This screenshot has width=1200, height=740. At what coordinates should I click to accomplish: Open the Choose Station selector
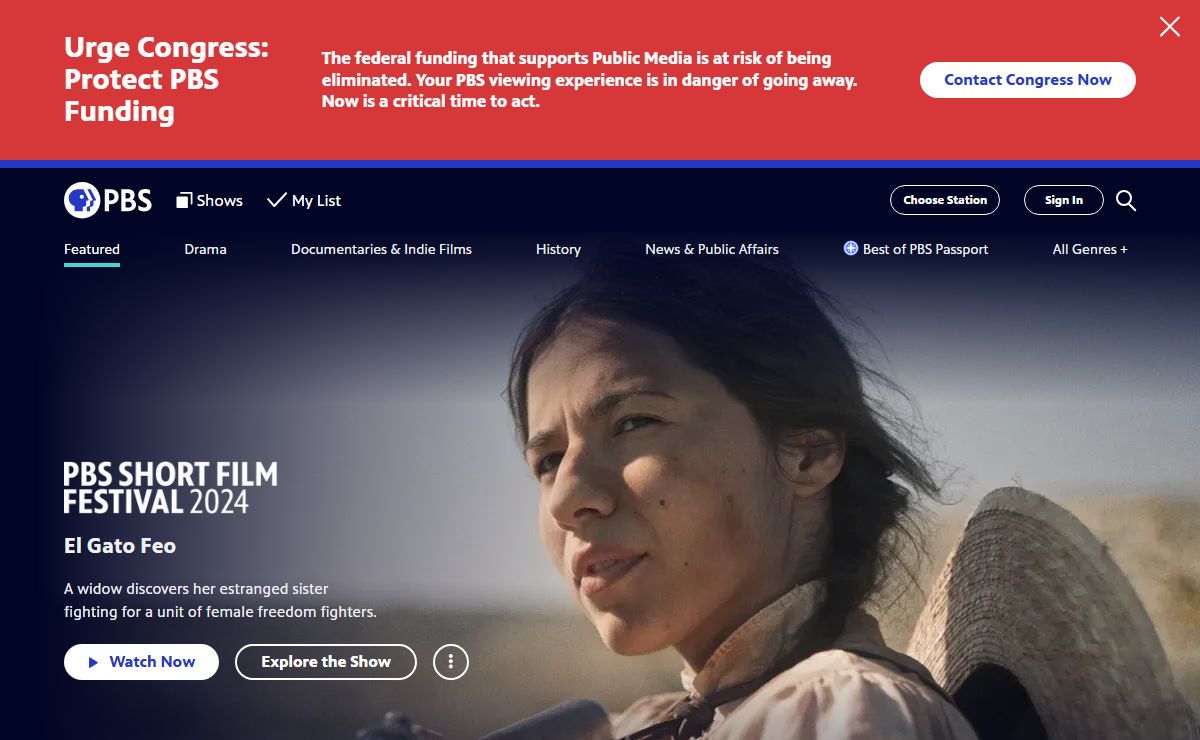tap(945, 200)
